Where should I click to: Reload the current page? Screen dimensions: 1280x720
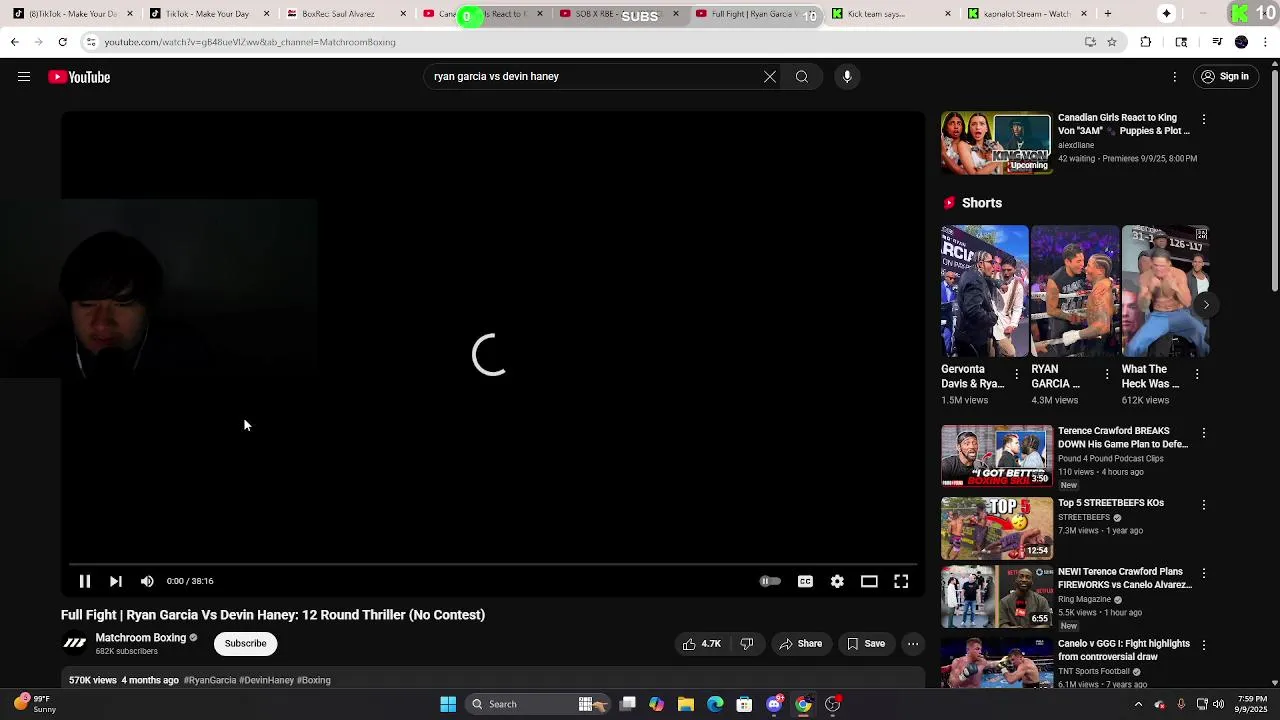pos(62,42)
